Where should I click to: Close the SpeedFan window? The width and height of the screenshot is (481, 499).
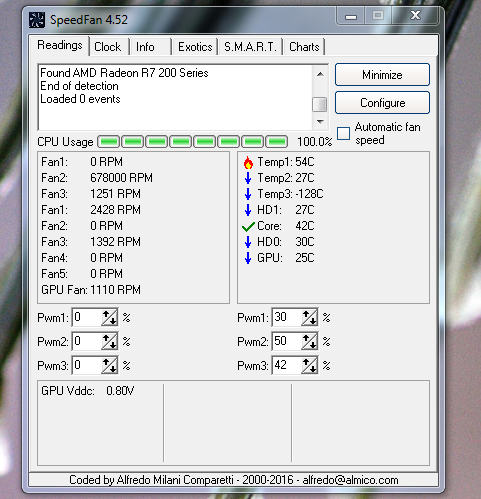pos(415,16)
